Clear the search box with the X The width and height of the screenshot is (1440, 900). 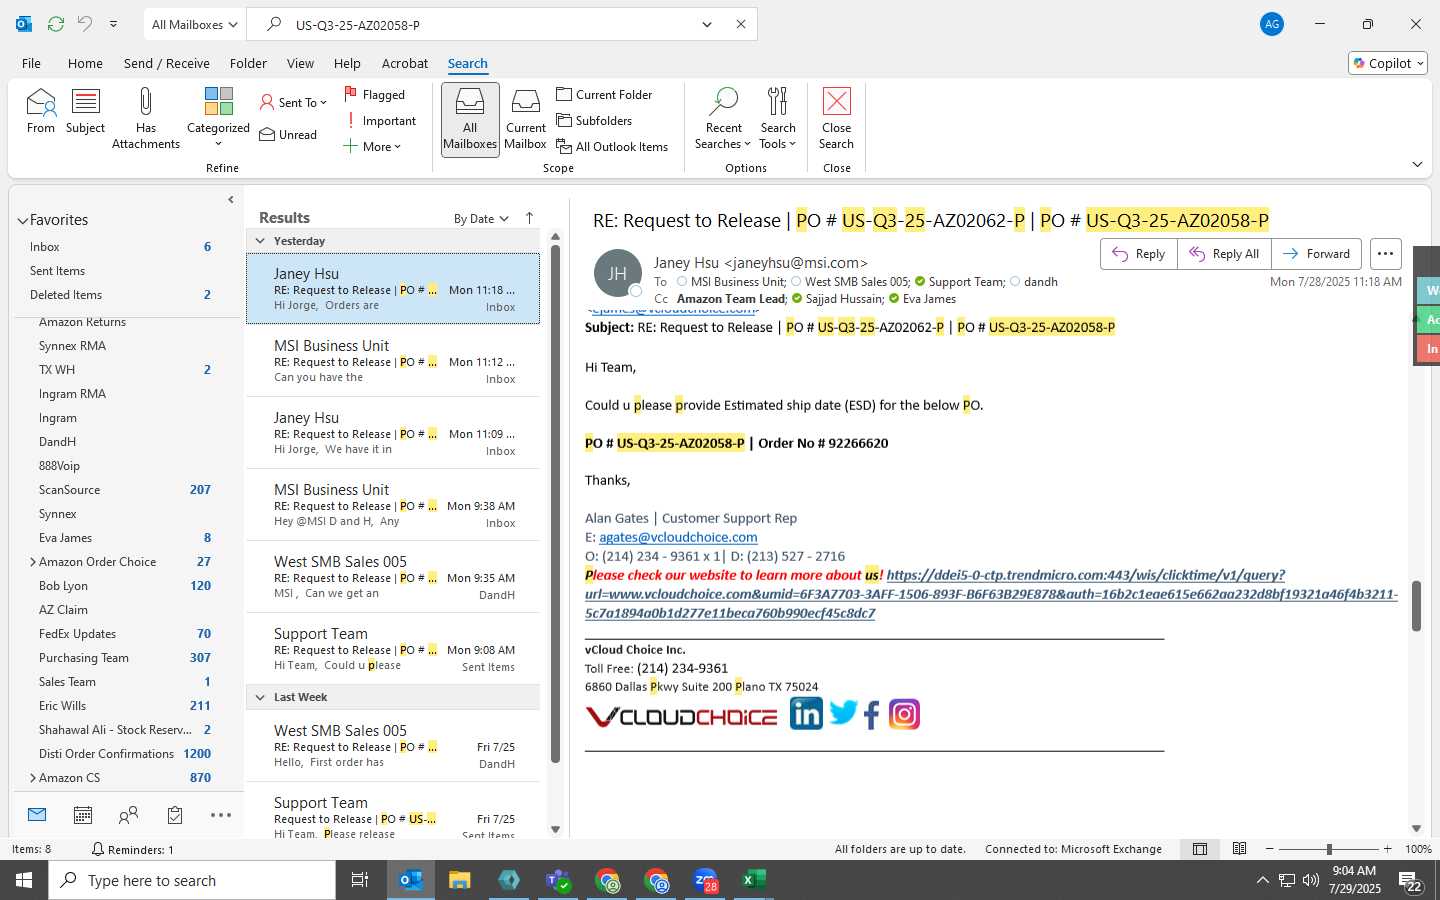click(x=741, y=24)
